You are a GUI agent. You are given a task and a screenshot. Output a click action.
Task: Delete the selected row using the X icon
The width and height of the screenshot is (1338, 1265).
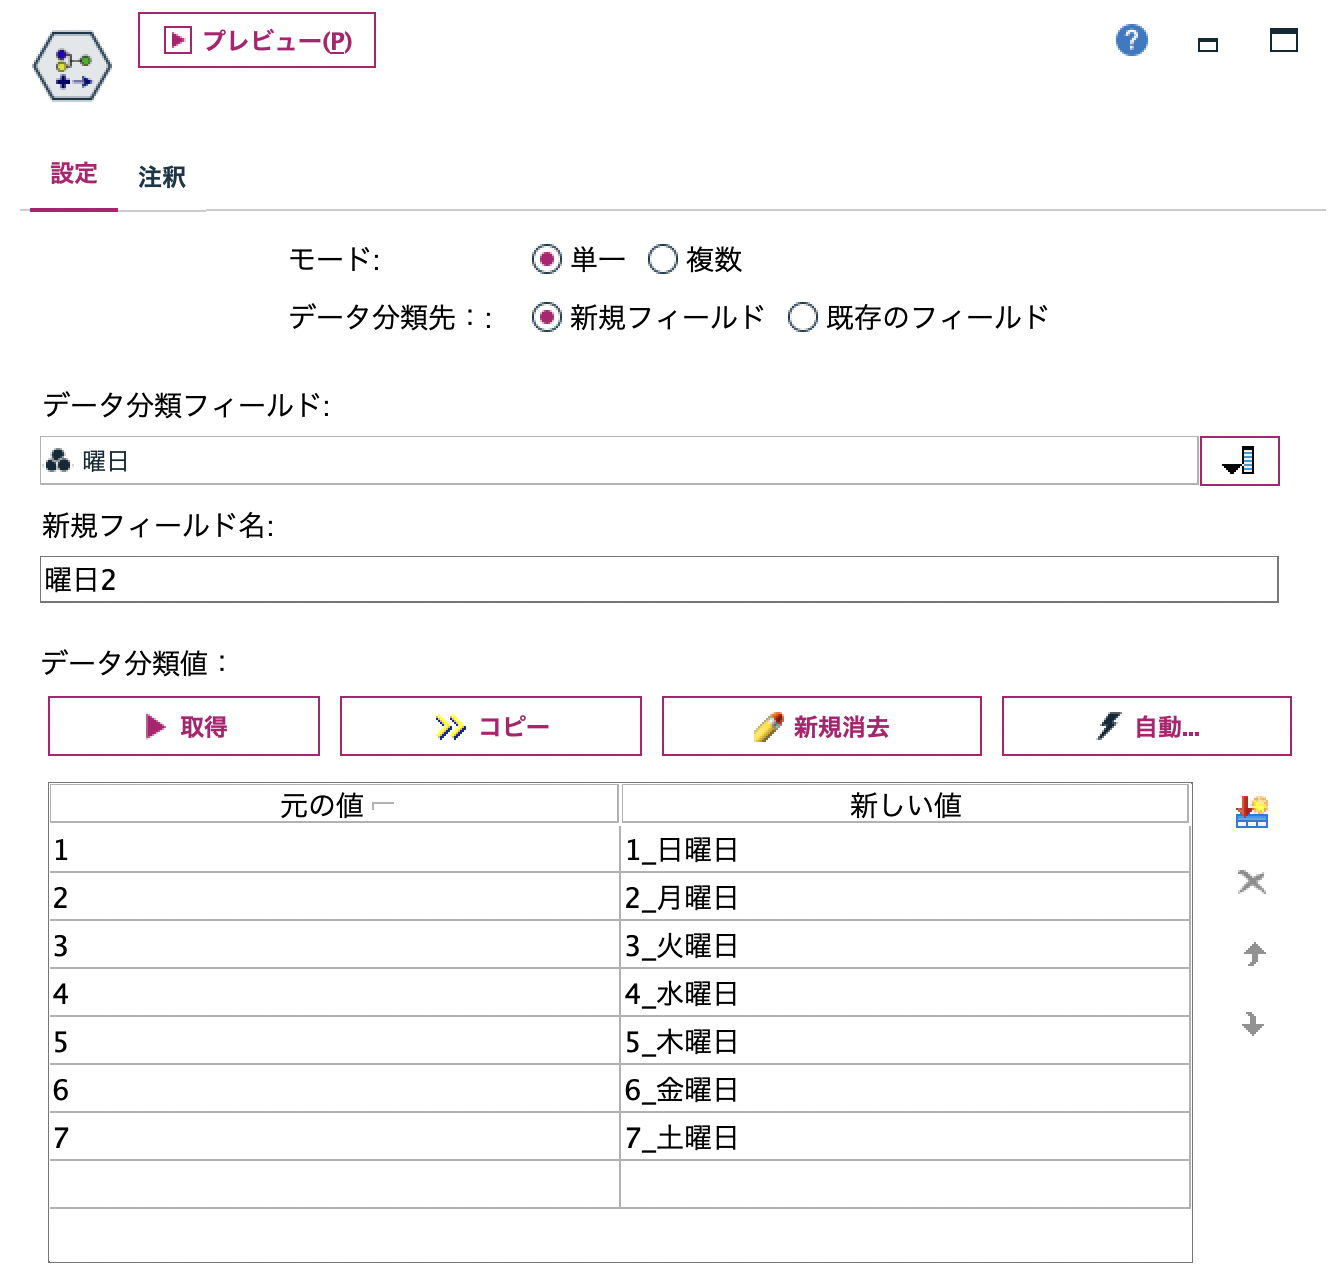pos(1250,883)
